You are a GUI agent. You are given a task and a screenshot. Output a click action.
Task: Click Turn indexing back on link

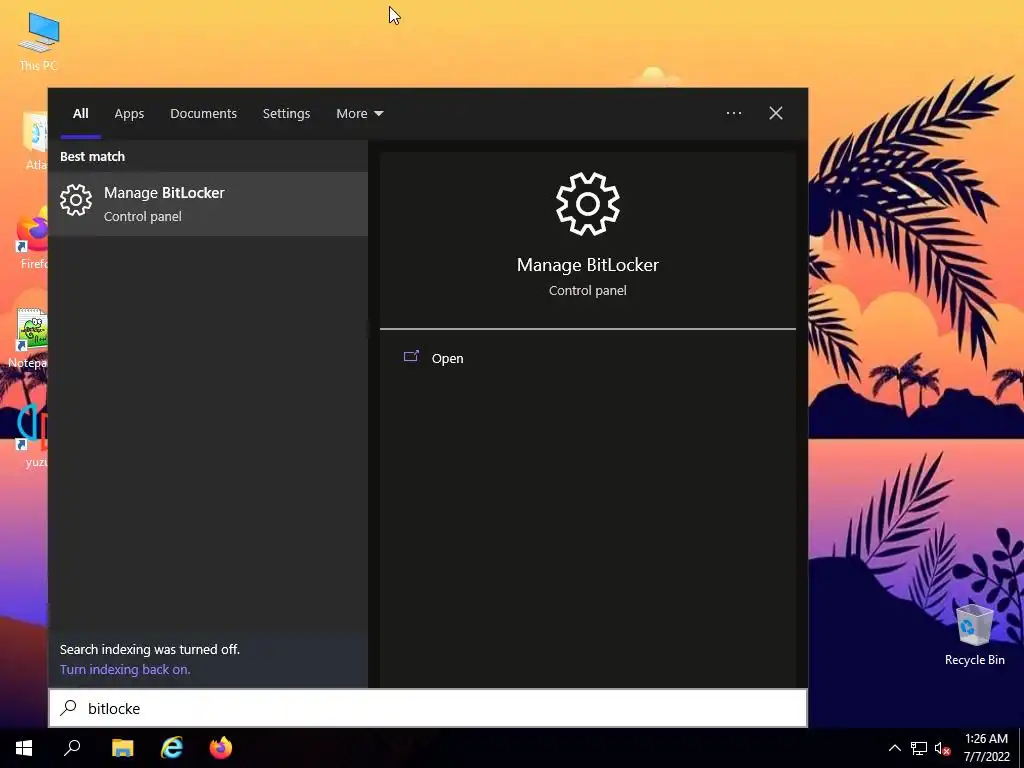pos(125,669)
